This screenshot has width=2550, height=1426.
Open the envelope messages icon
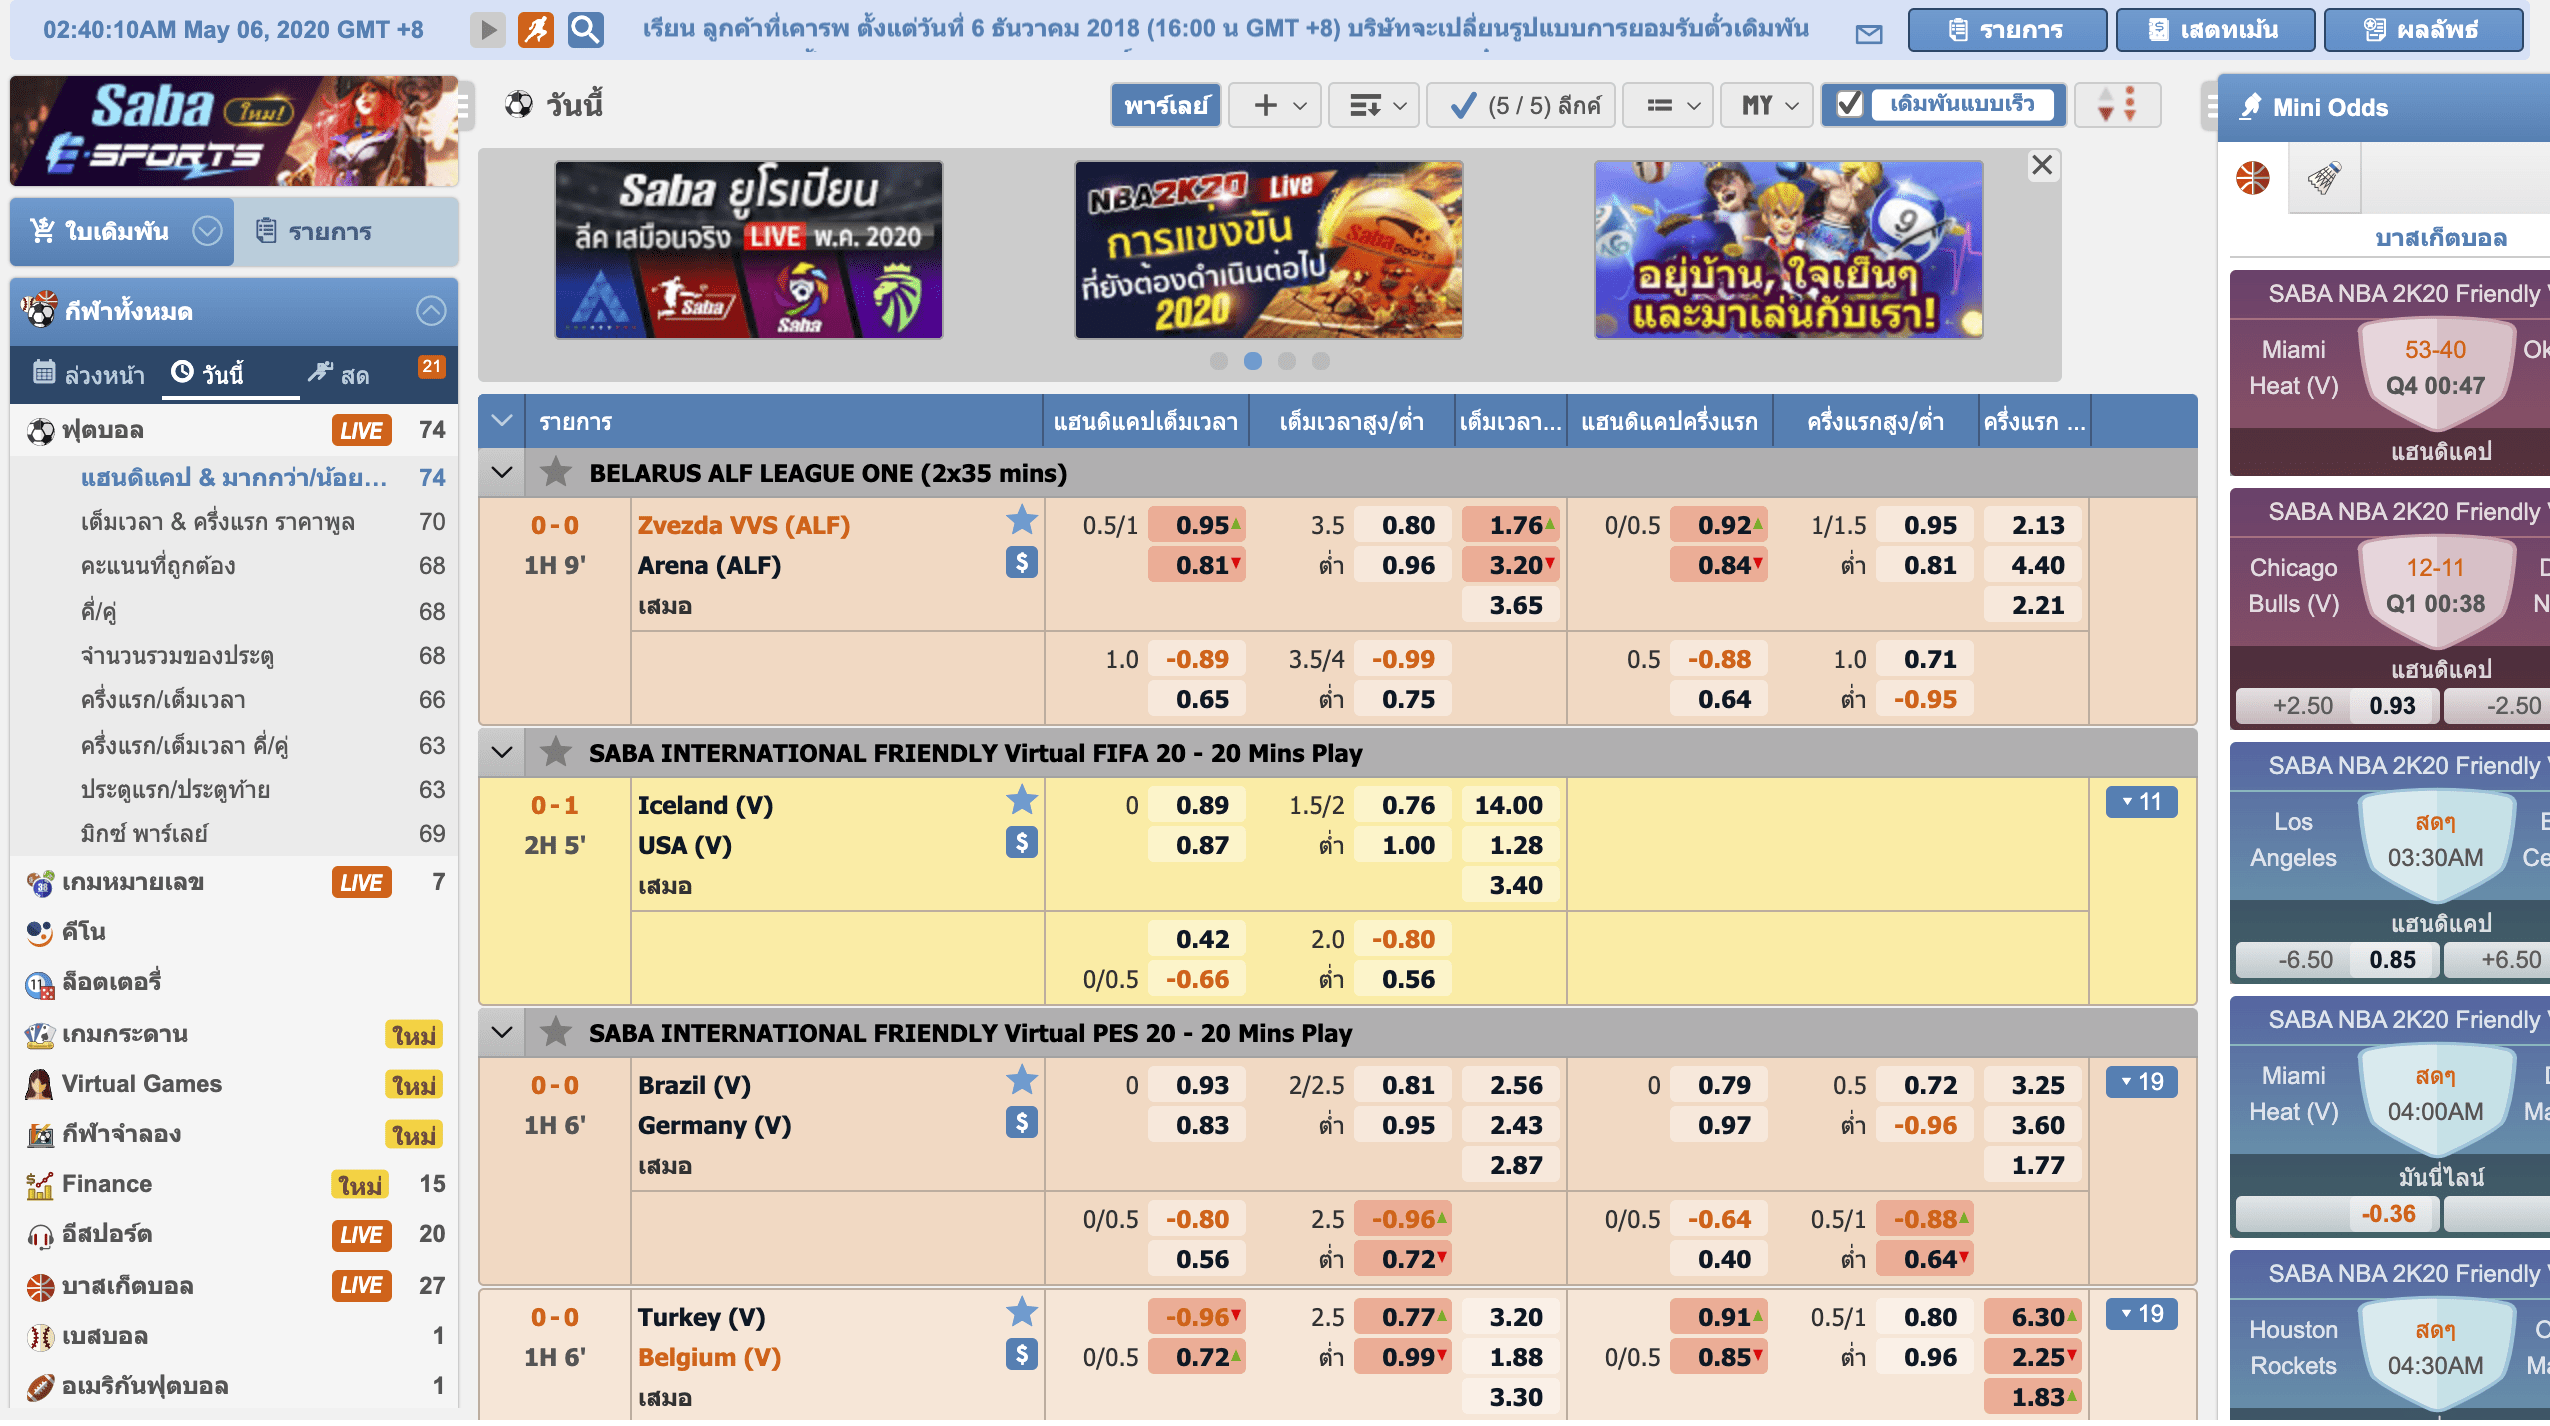1868,34
